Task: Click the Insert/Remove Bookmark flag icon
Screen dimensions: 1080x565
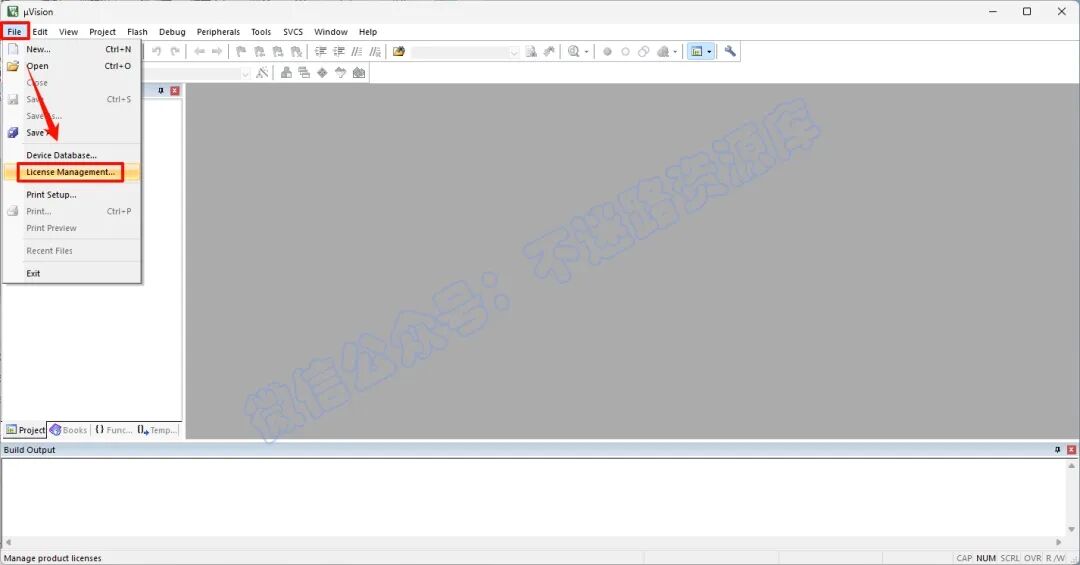Action: 241,52
